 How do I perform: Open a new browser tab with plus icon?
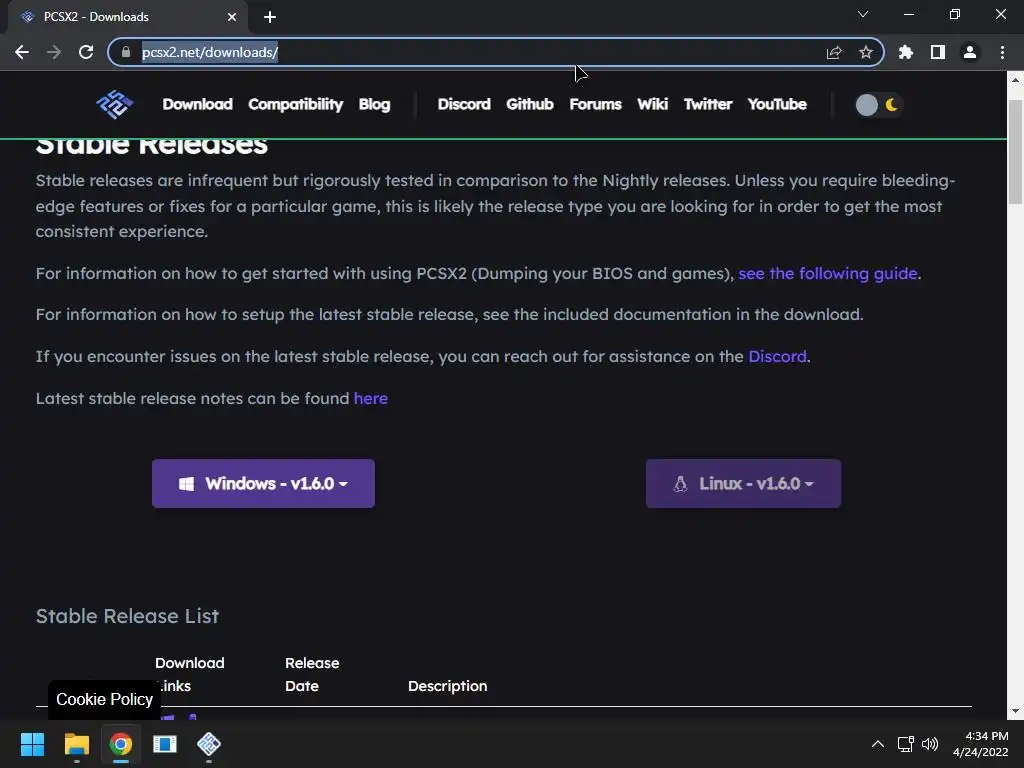pos(270,17)
